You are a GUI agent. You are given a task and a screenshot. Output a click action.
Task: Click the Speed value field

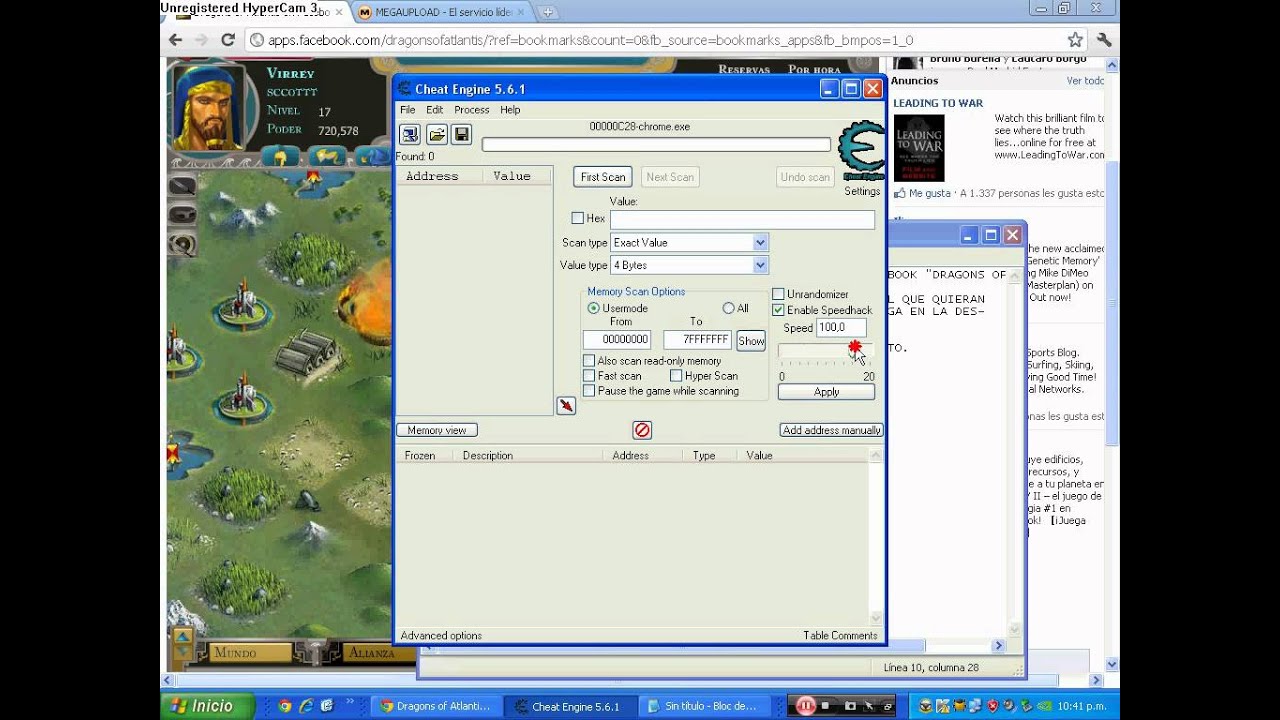tap(841, 328)
